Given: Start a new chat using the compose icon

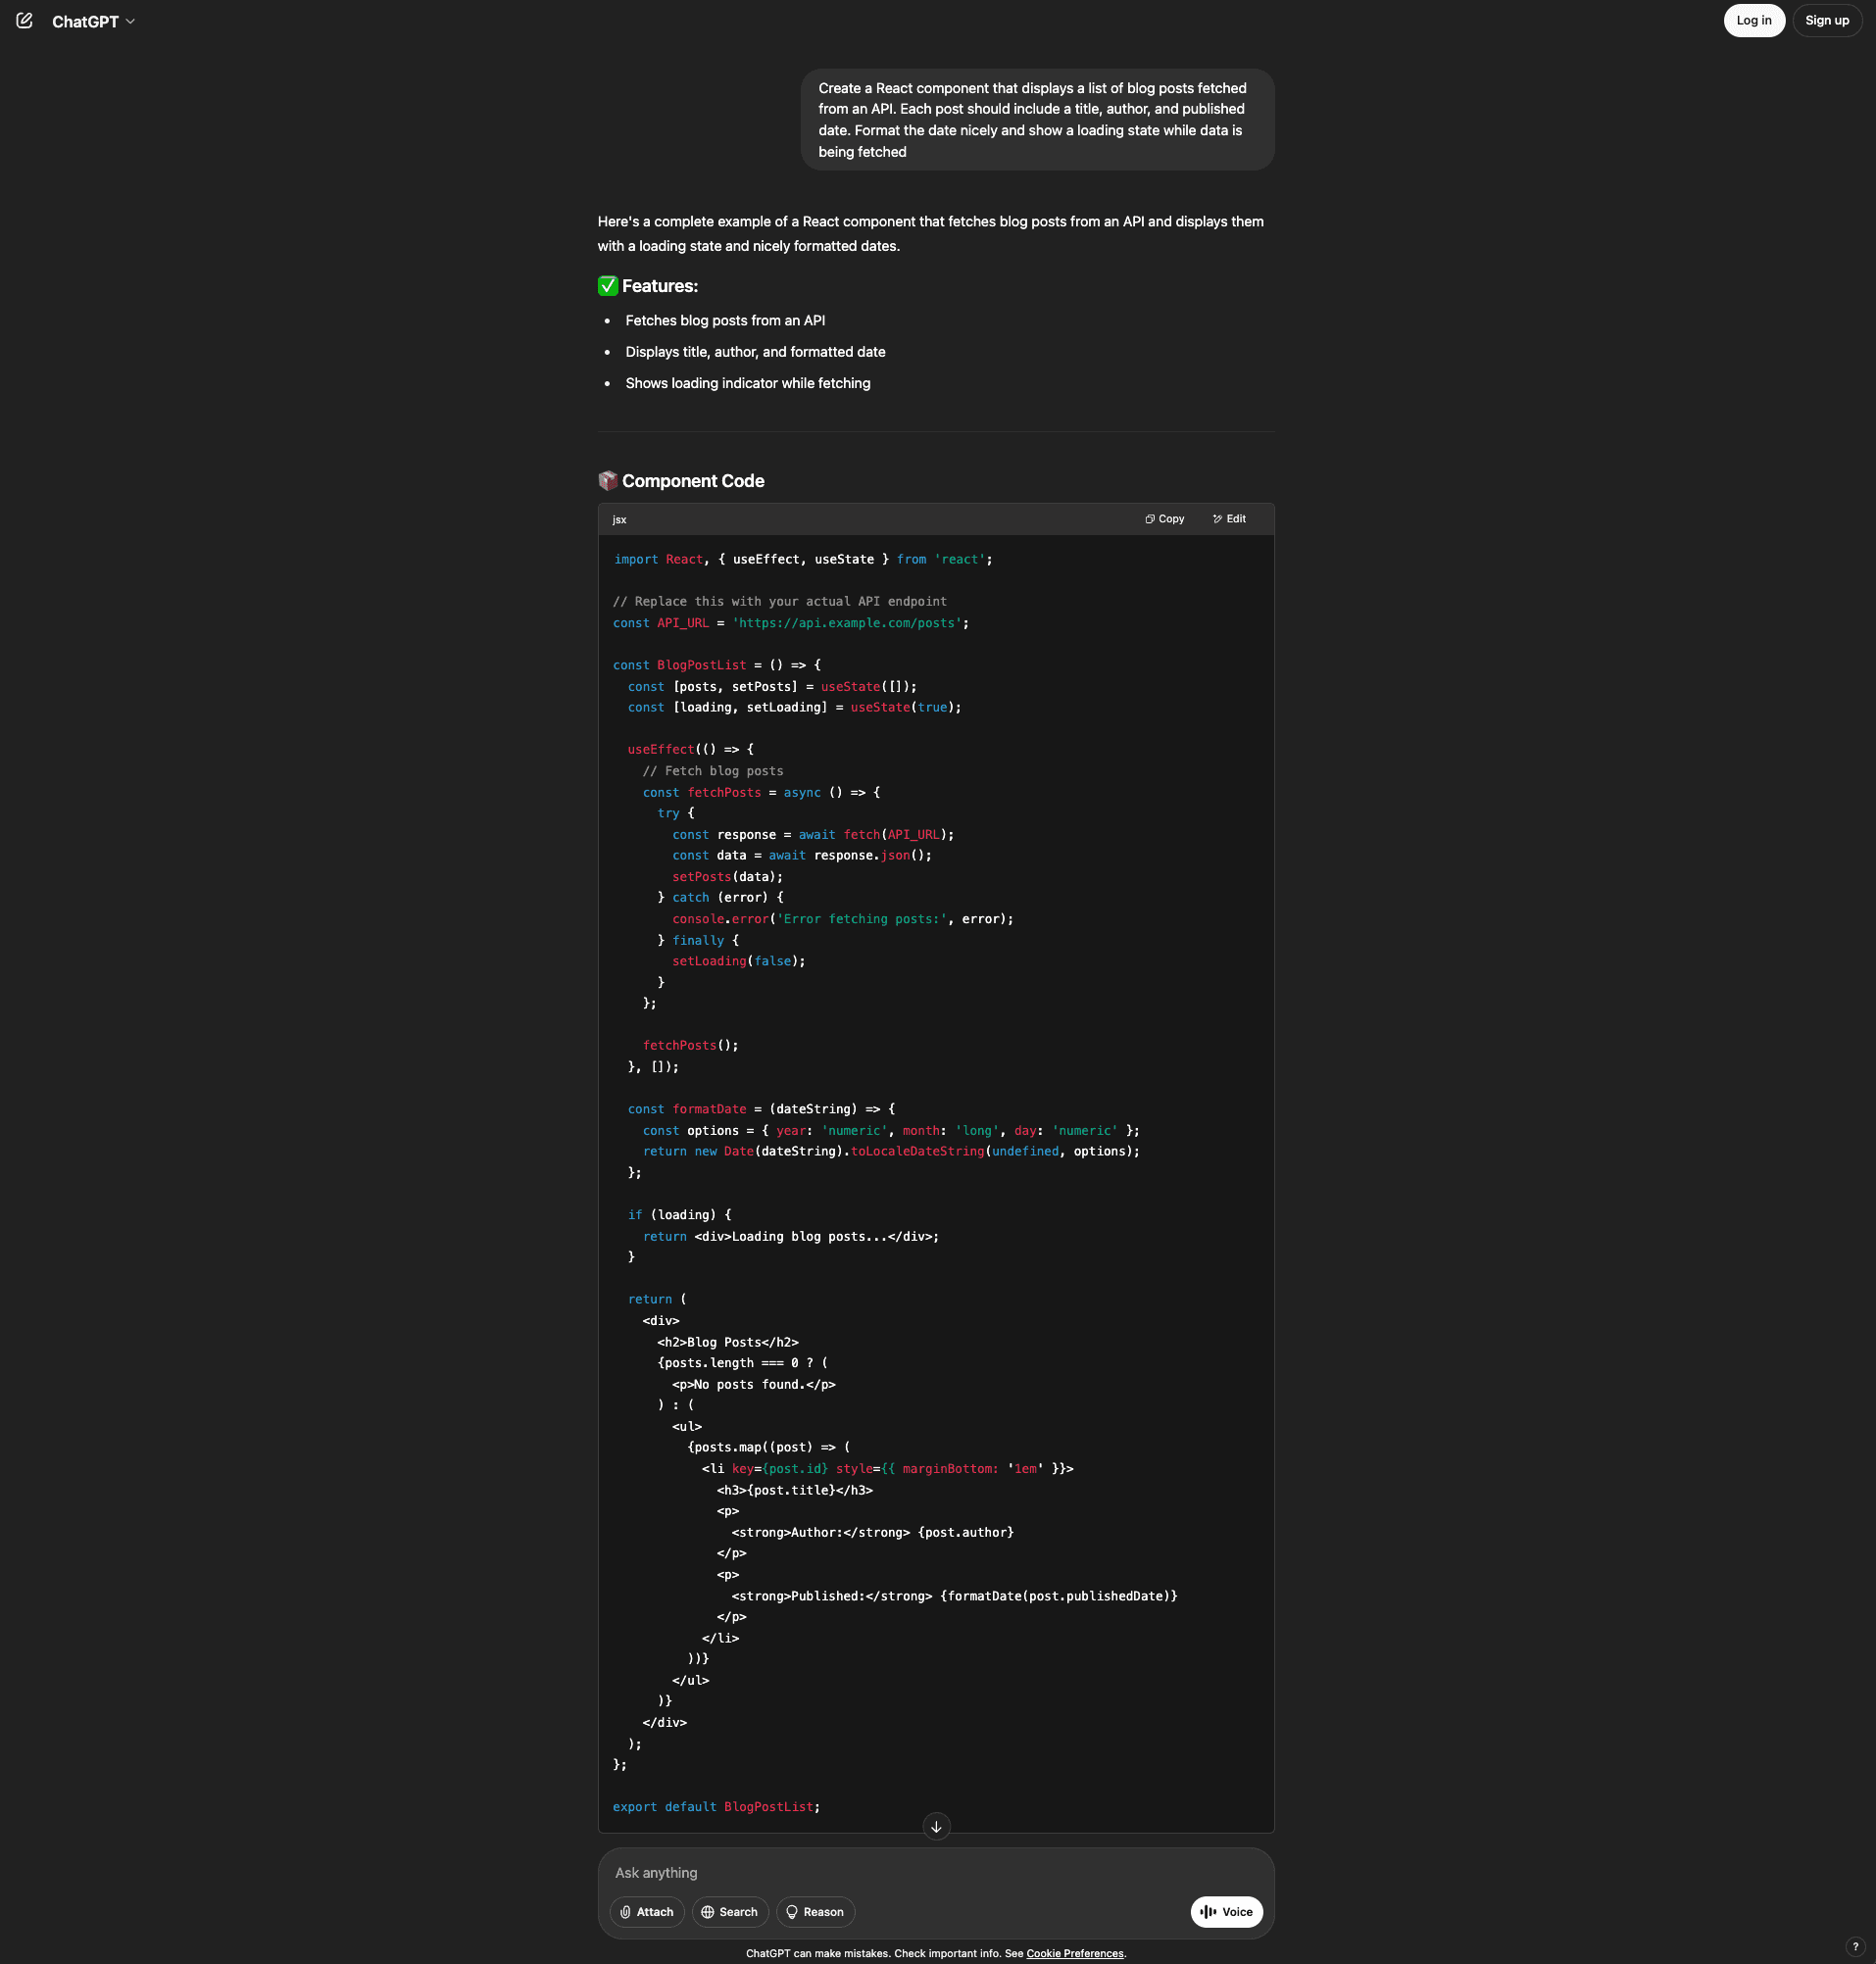Looking at the screenshot, I should pyautogui.click(x=24, y=20).
